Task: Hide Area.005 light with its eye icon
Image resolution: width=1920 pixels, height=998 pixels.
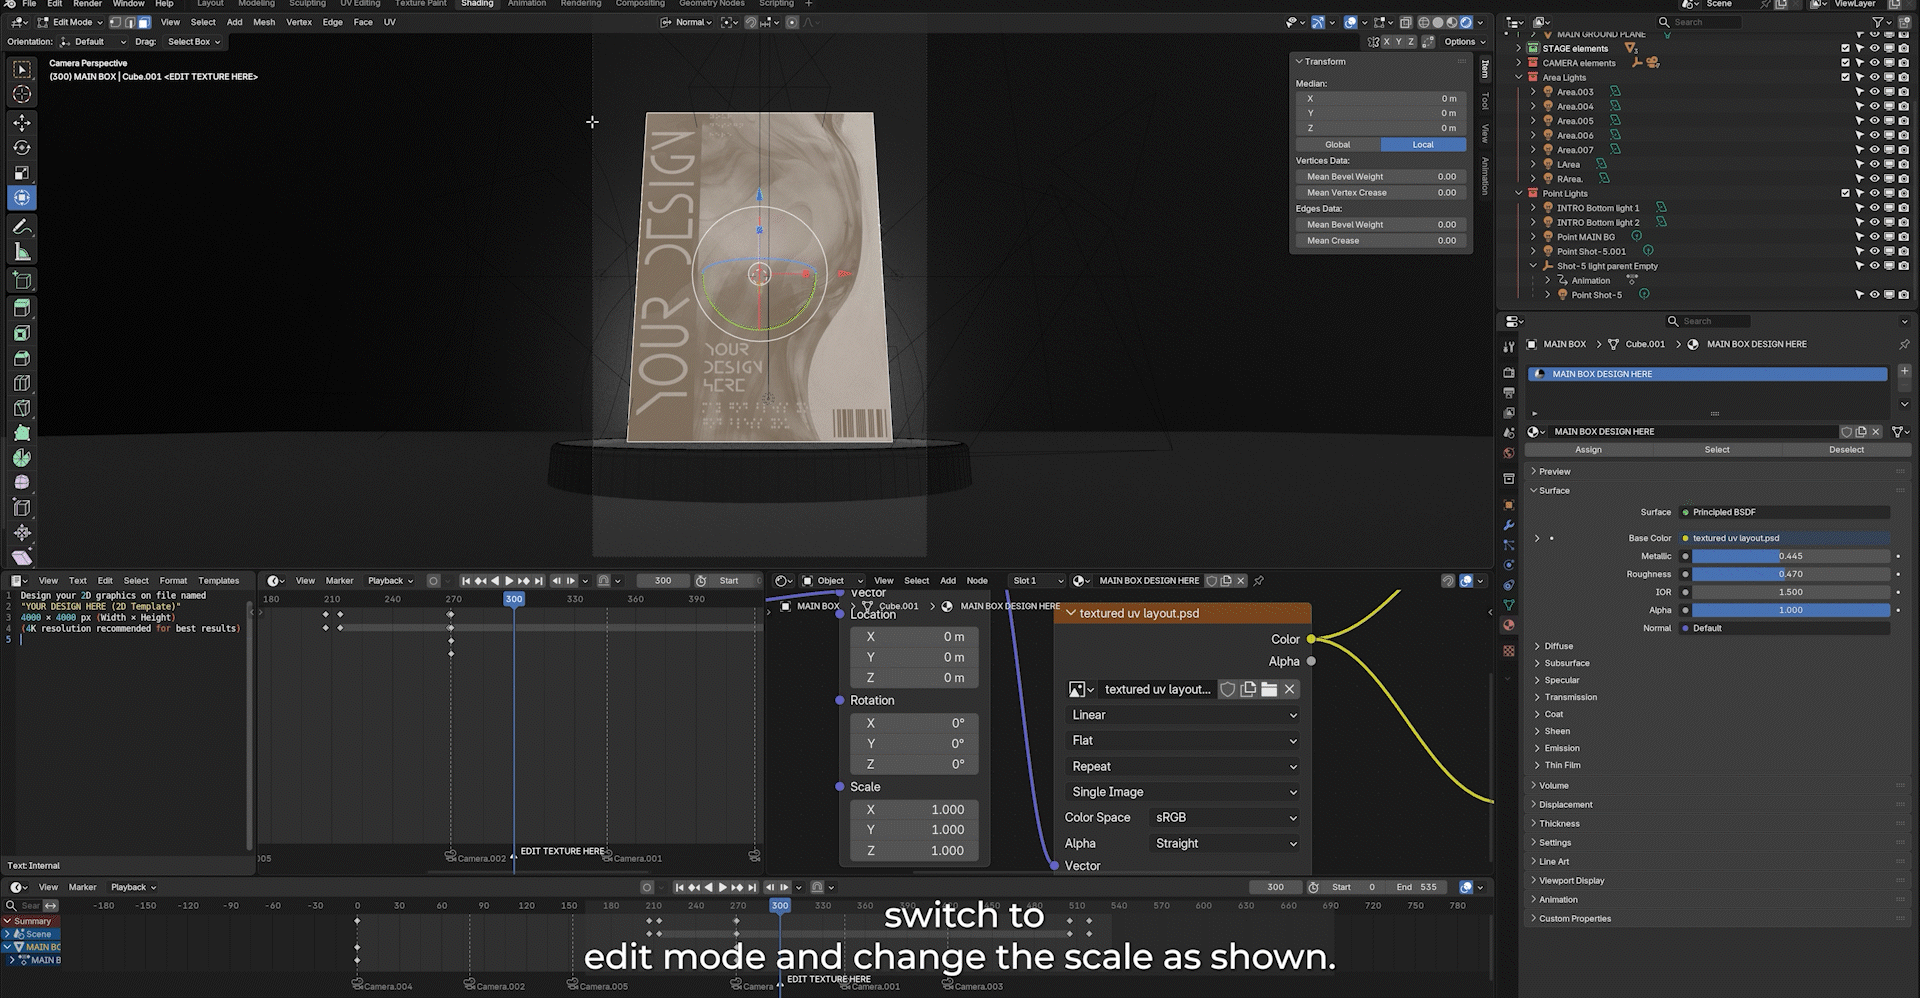Action: (x=1874, y=121)
